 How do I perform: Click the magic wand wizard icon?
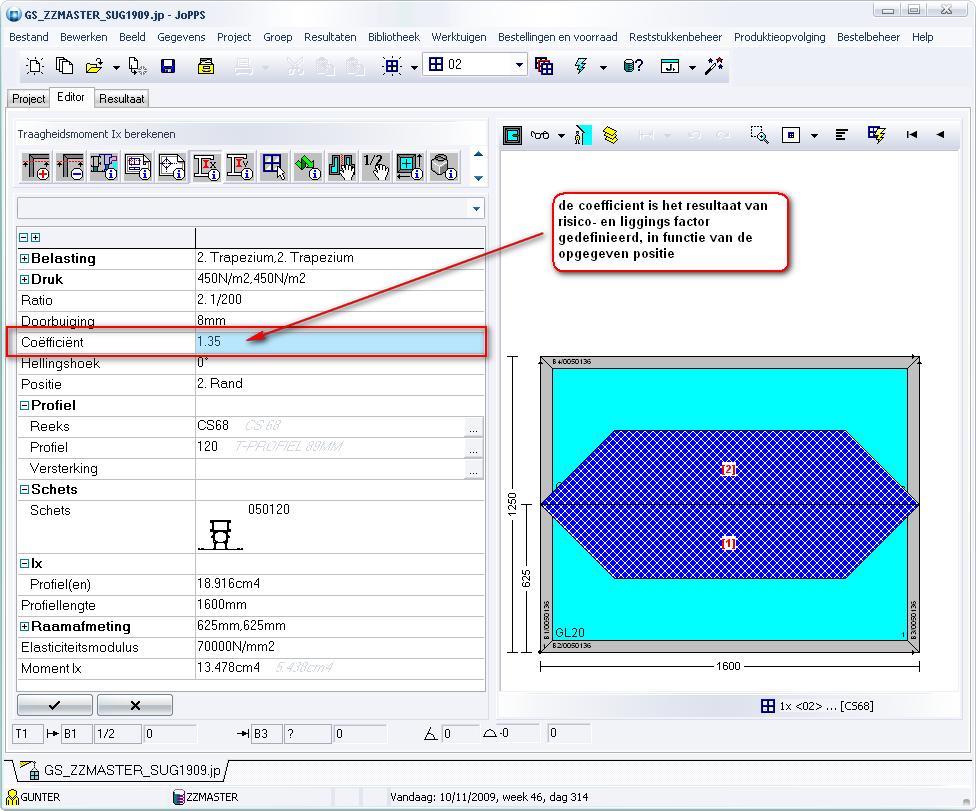point(713,66)
